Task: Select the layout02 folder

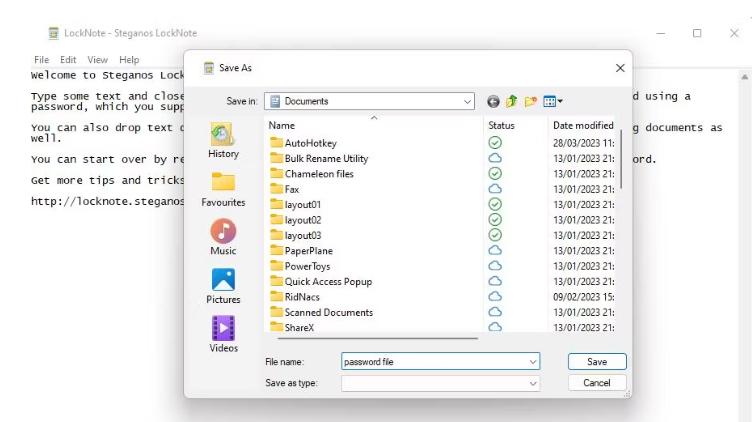Action: coord(295,220)
